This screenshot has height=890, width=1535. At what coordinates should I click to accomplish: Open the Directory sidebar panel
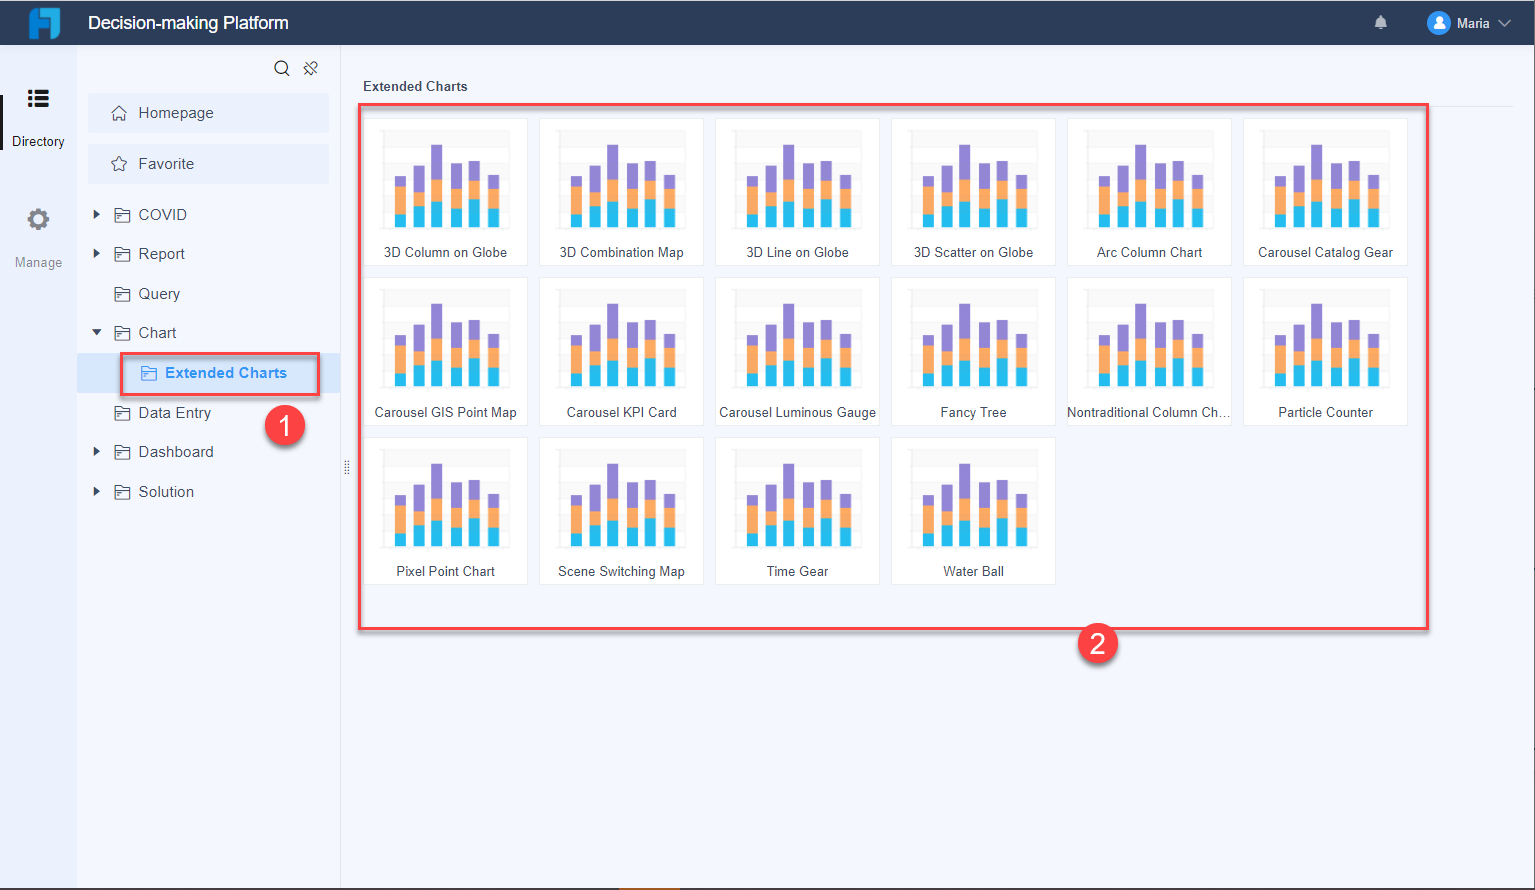pos(38,117)
